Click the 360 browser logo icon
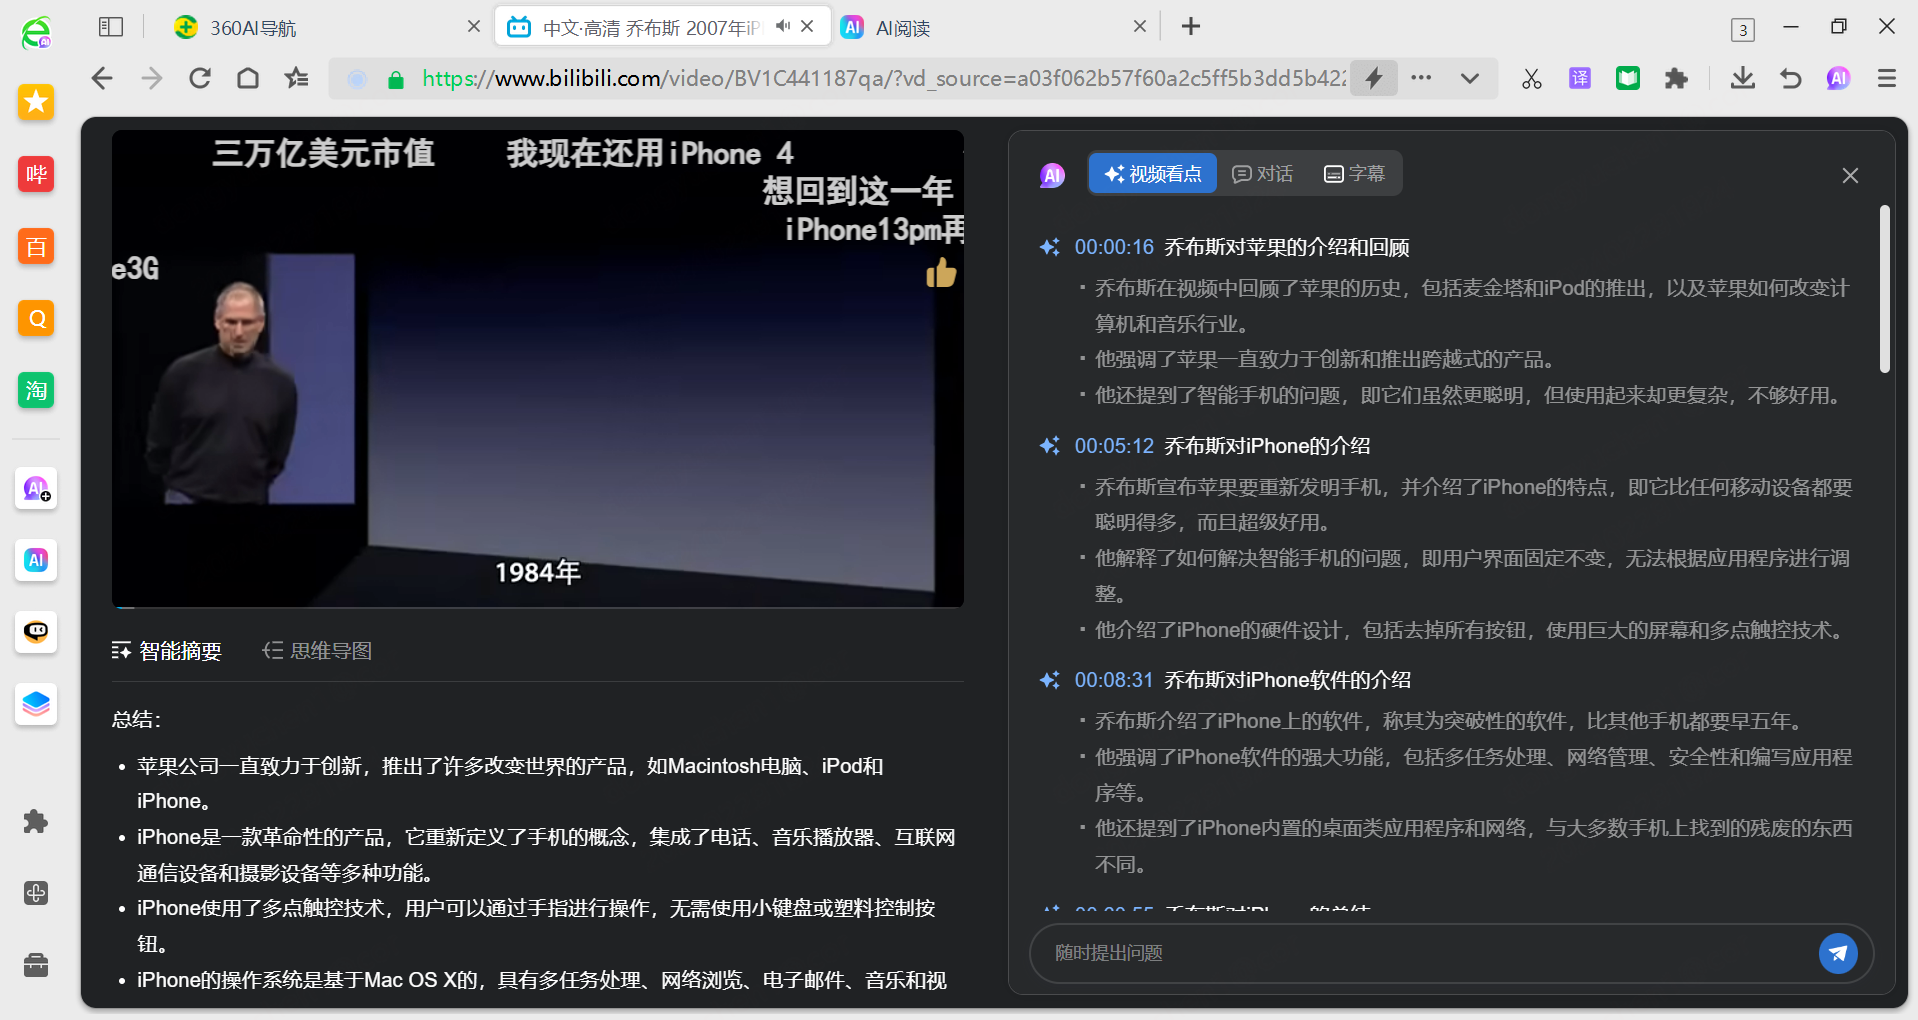The height and width of the screenshot is (1020, 1918). click(x=36, y=33)
